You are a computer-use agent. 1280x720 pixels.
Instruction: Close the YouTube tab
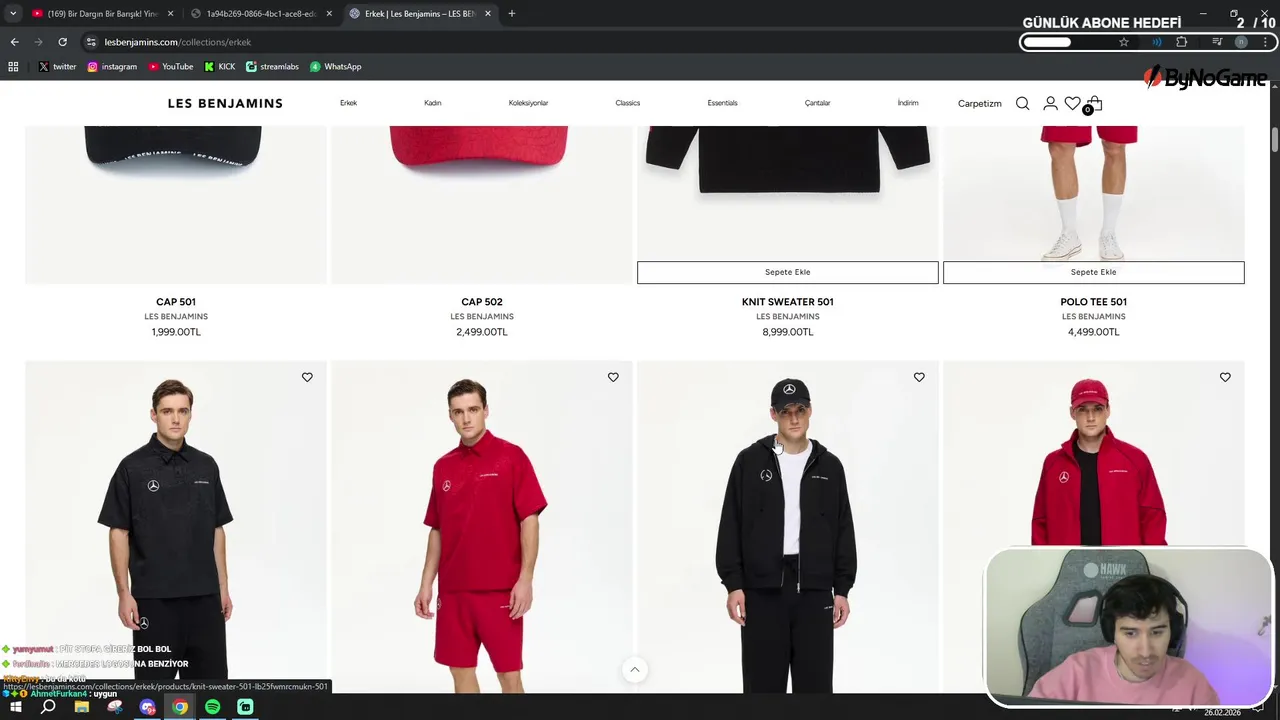(x=171, y=14)
